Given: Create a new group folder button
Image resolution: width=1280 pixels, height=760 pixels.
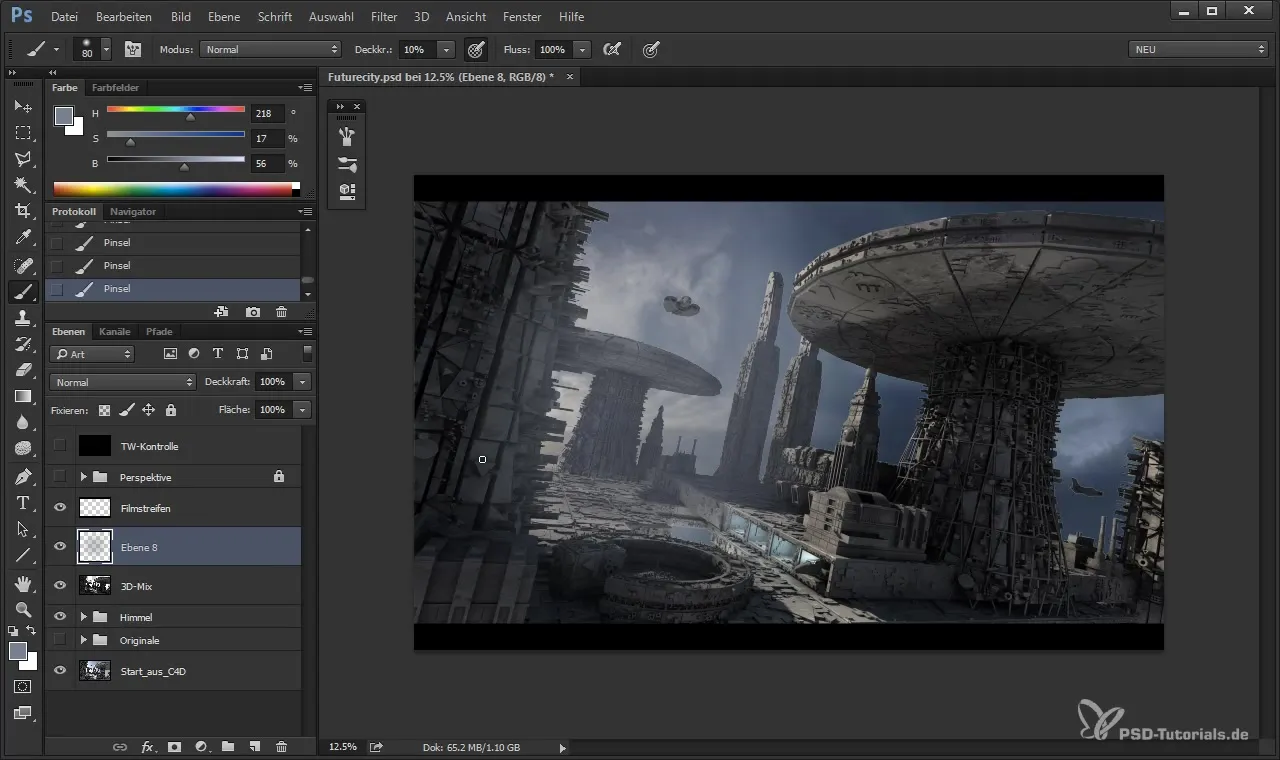Looking at the screenshot, I should tap(227, 746).
